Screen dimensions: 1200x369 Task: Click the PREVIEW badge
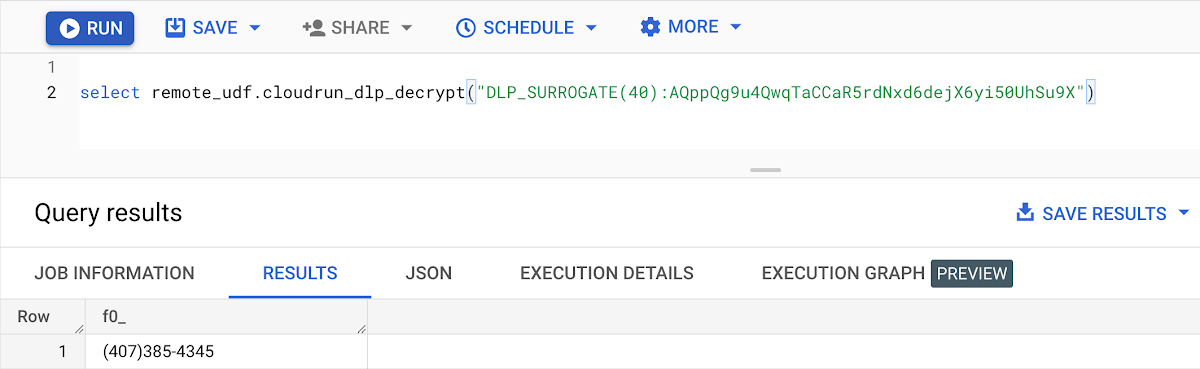click(x=971, y=273)
